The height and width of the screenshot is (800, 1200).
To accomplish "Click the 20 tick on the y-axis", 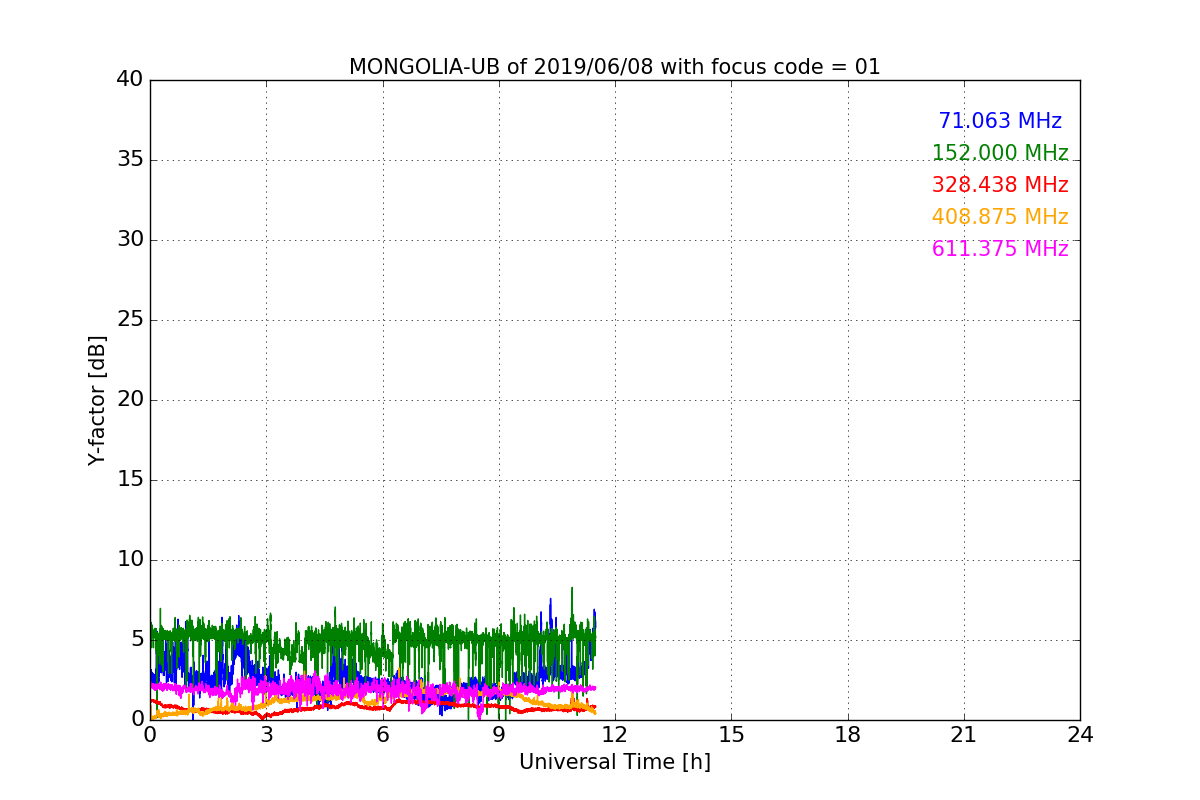I will (x=130, y=400).
